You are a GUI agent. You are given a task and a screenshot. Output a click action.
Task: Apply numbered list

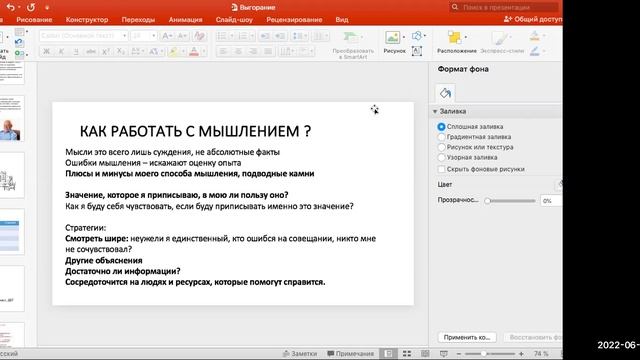pos(242,36)
